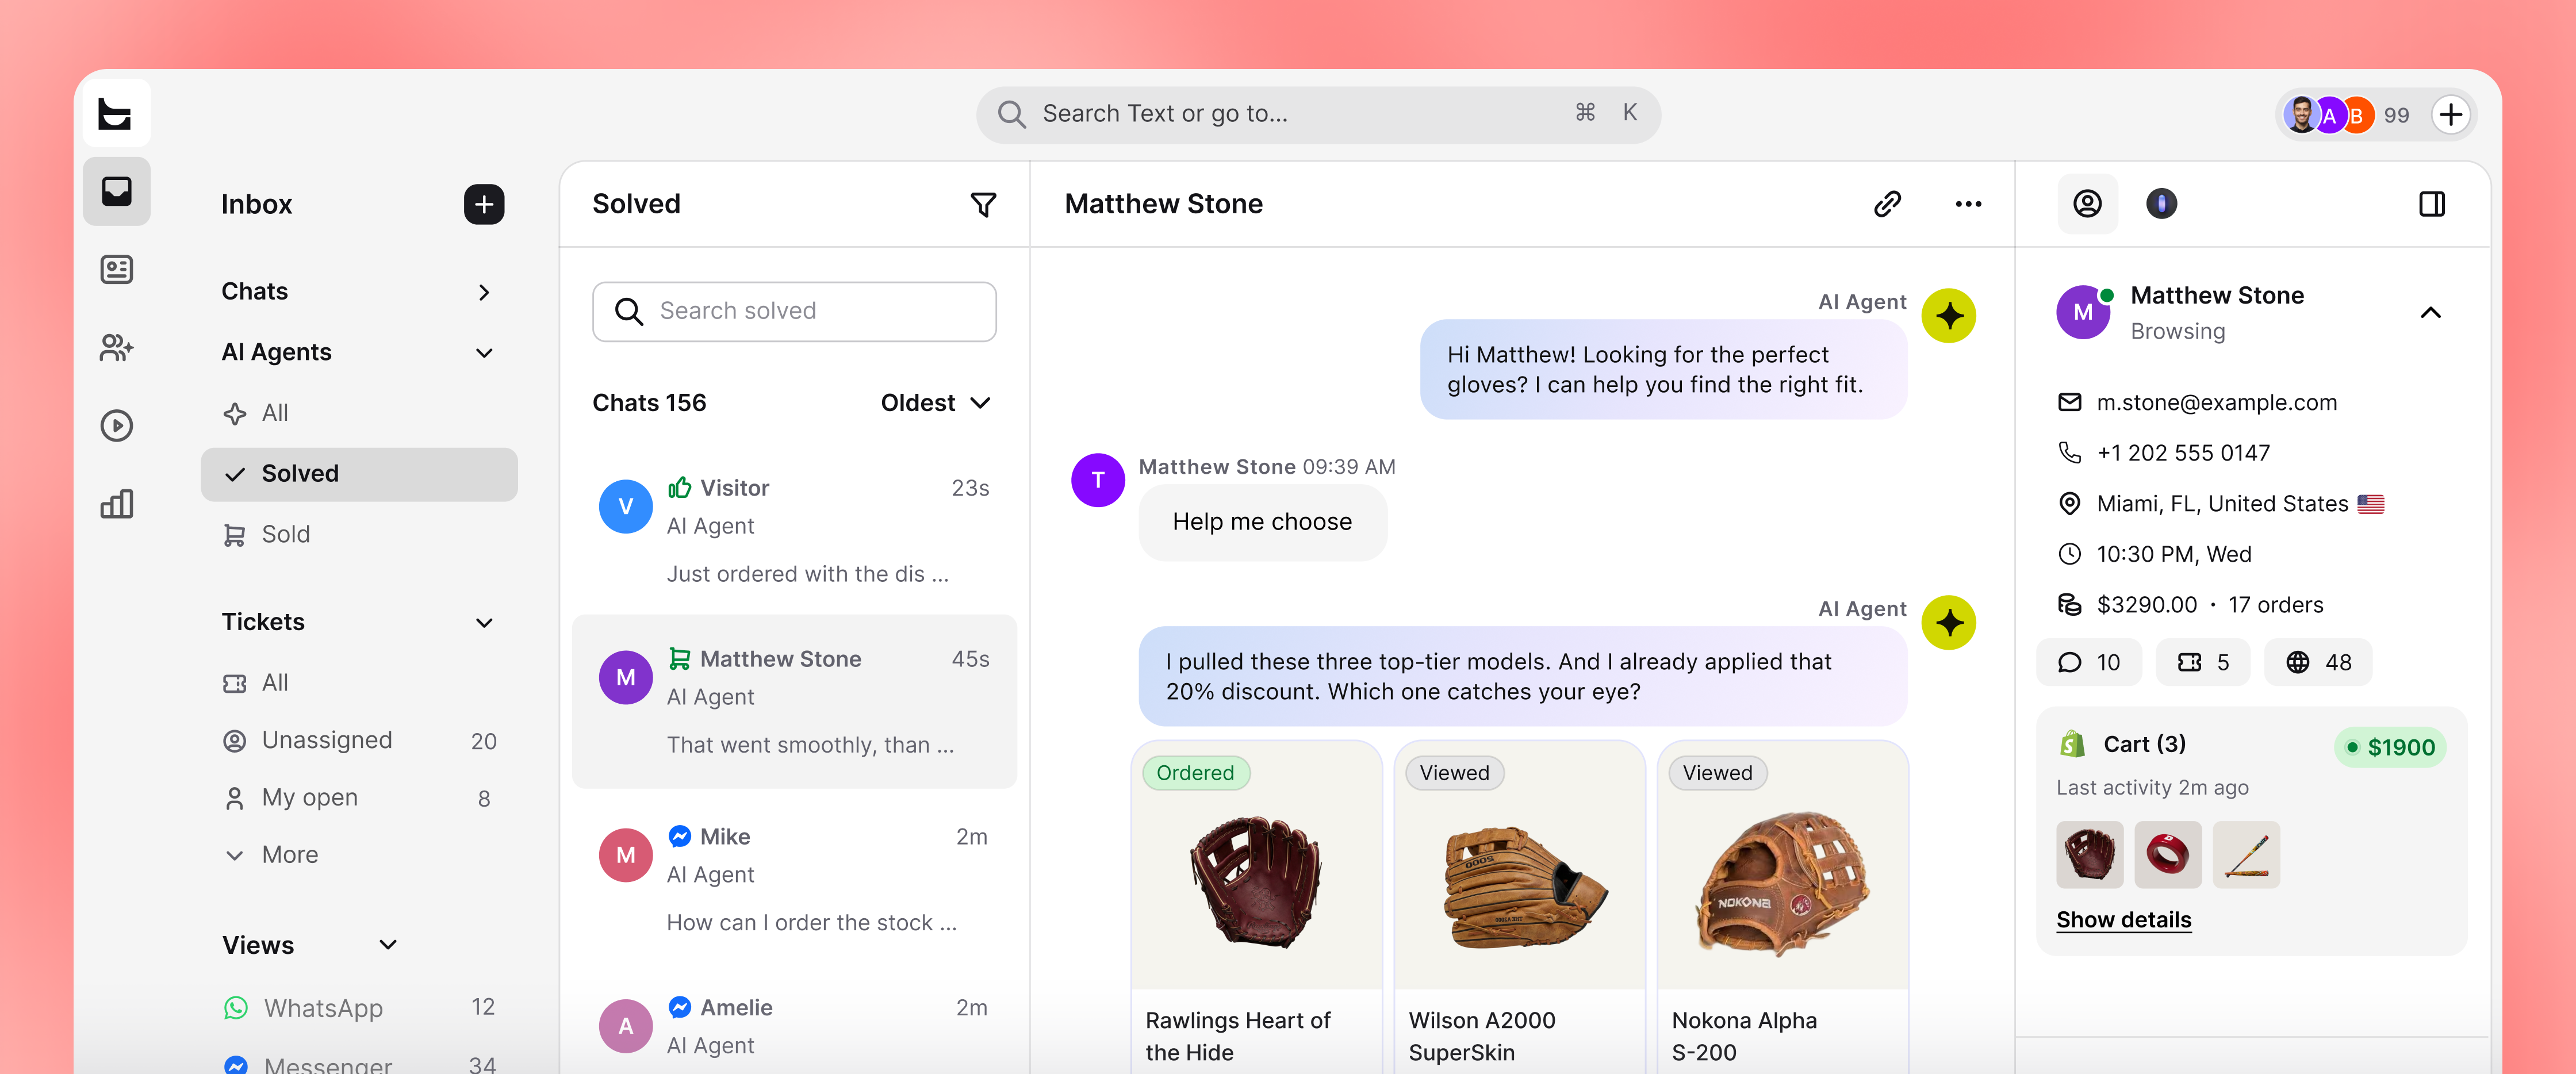Open the Oldest sort dropdown
The image size is (2576, 1074).
[935, 403]
